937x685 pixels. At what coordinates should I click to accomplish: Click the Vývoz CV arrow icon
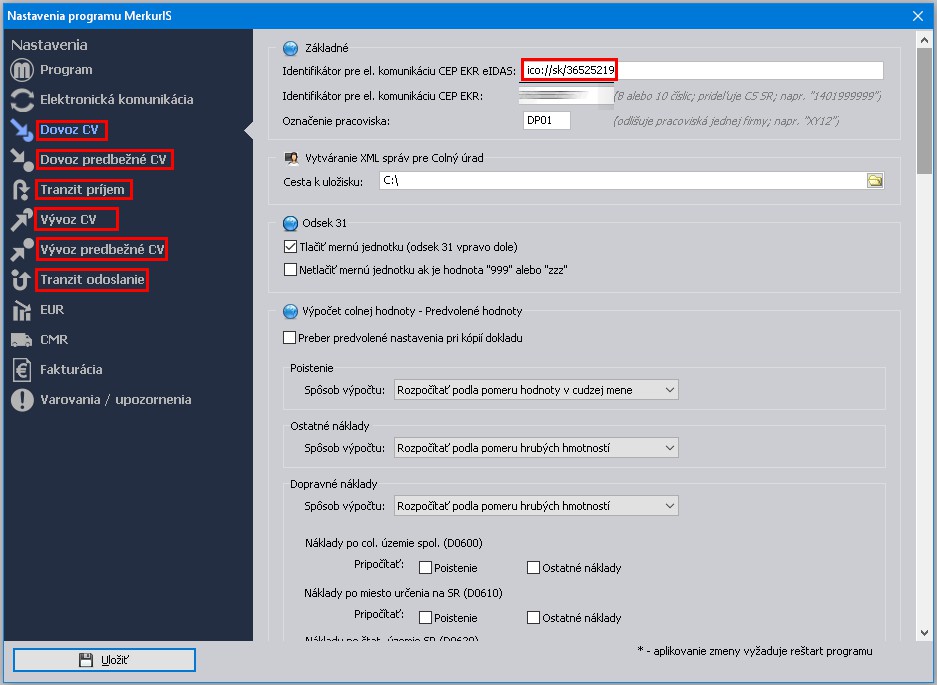click(22, 219)
